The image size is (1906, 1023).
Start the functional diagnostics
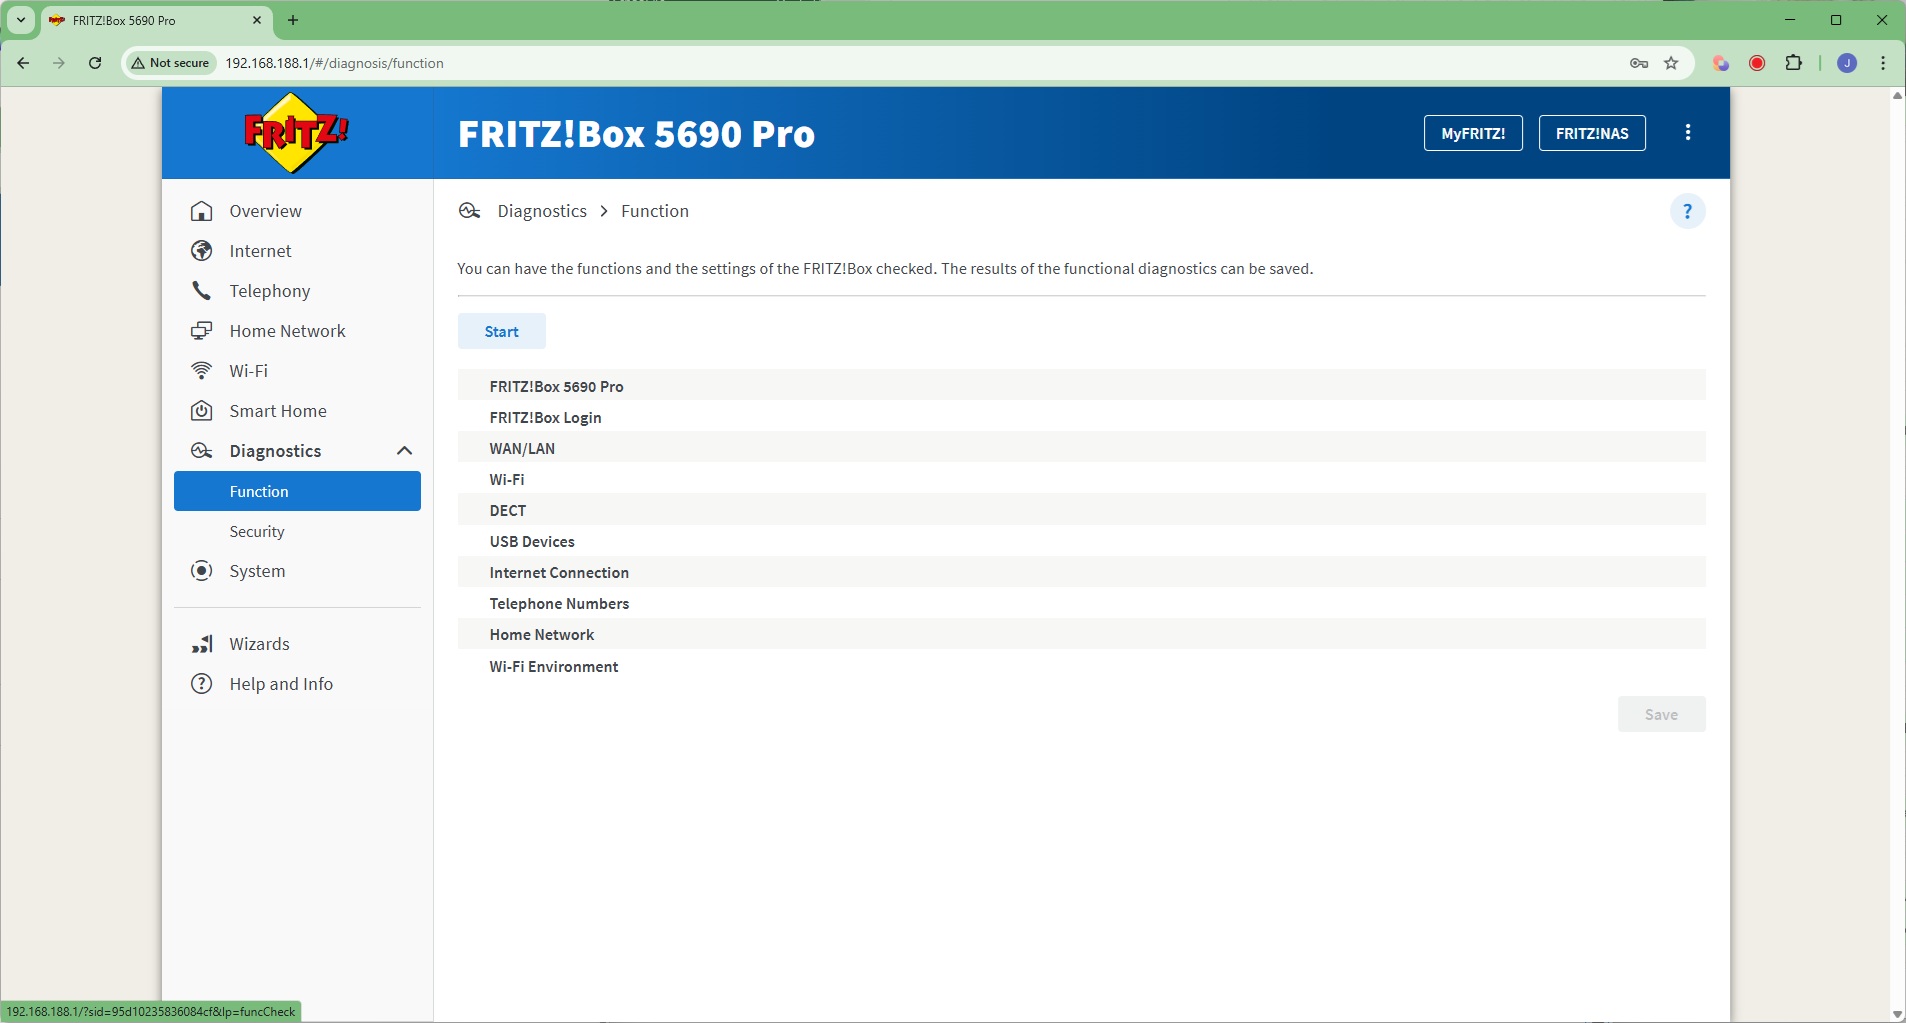coord(502,331)
